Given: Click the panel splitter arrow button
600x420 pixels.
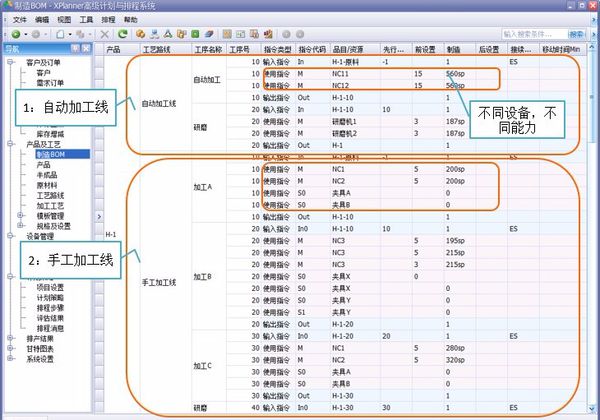Looking at the screenshot, I should (x=99, y=217).
